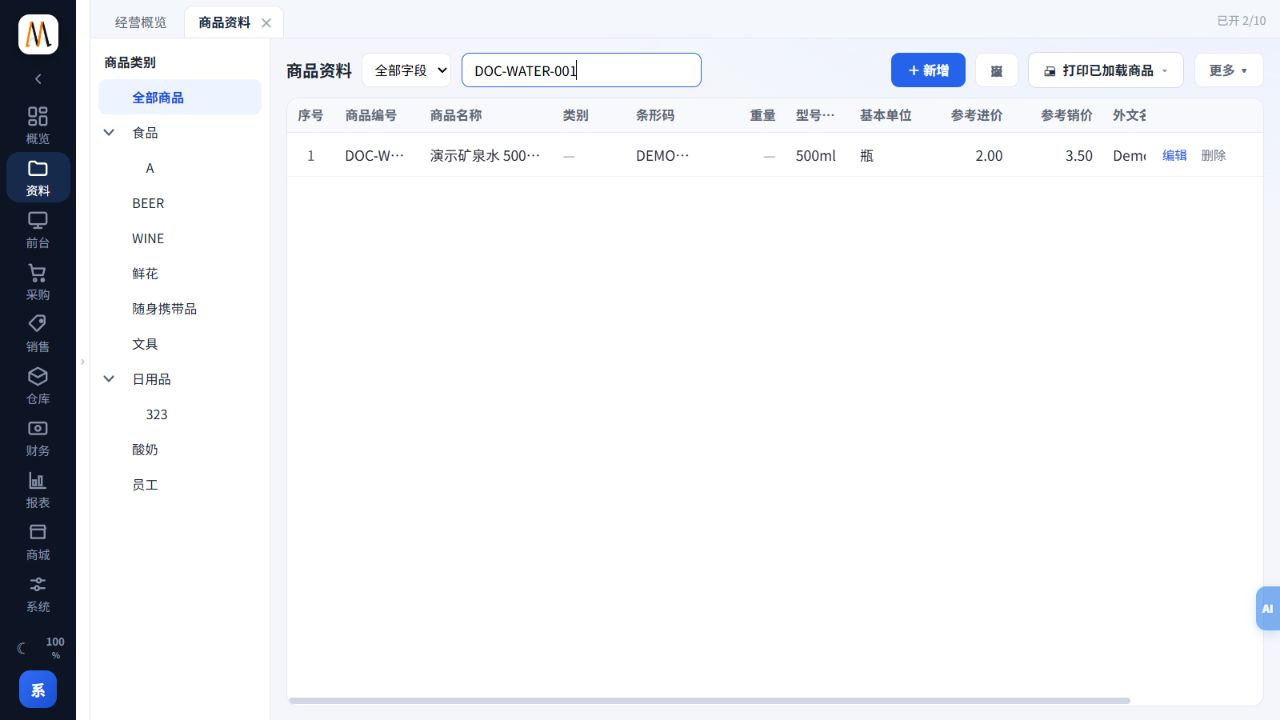The height and width of the screenshot is (720, 1280).
Task: Click the 条形码 column header
Action: click(x=655, y=115)
